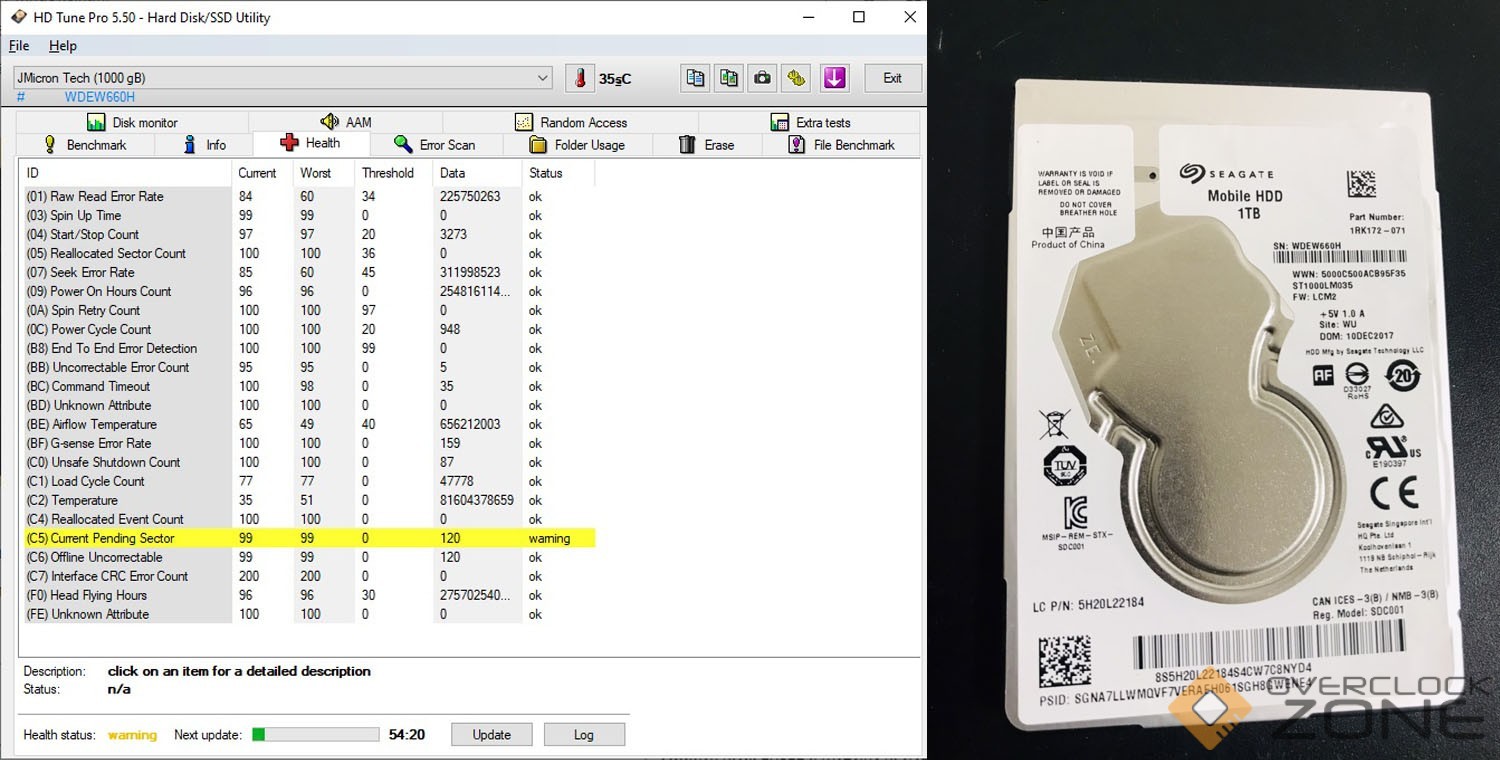Open the Log button
The width and height of the screenshot is (1500, 760).
click(584, 735)
